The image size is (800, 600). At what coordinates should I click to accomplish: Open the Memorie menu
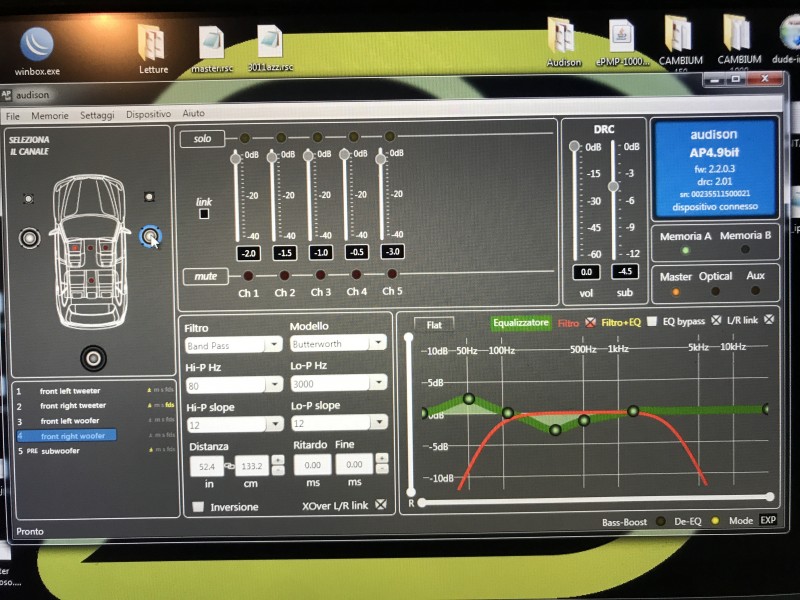pyautogui.click(x=49, y=116)
